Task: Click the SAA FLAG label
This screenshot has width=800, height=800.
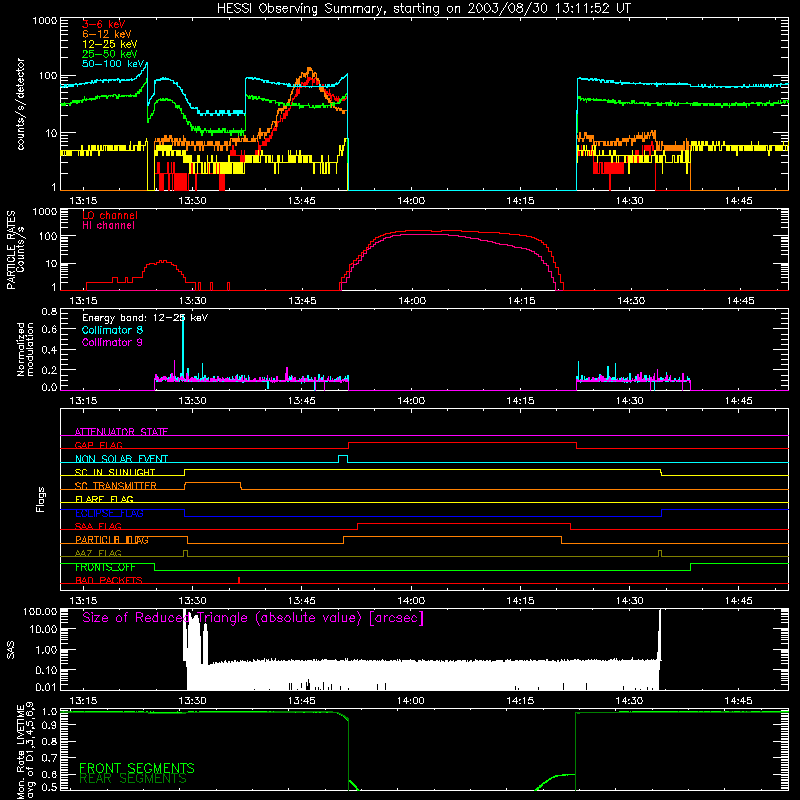Action: 98,526
